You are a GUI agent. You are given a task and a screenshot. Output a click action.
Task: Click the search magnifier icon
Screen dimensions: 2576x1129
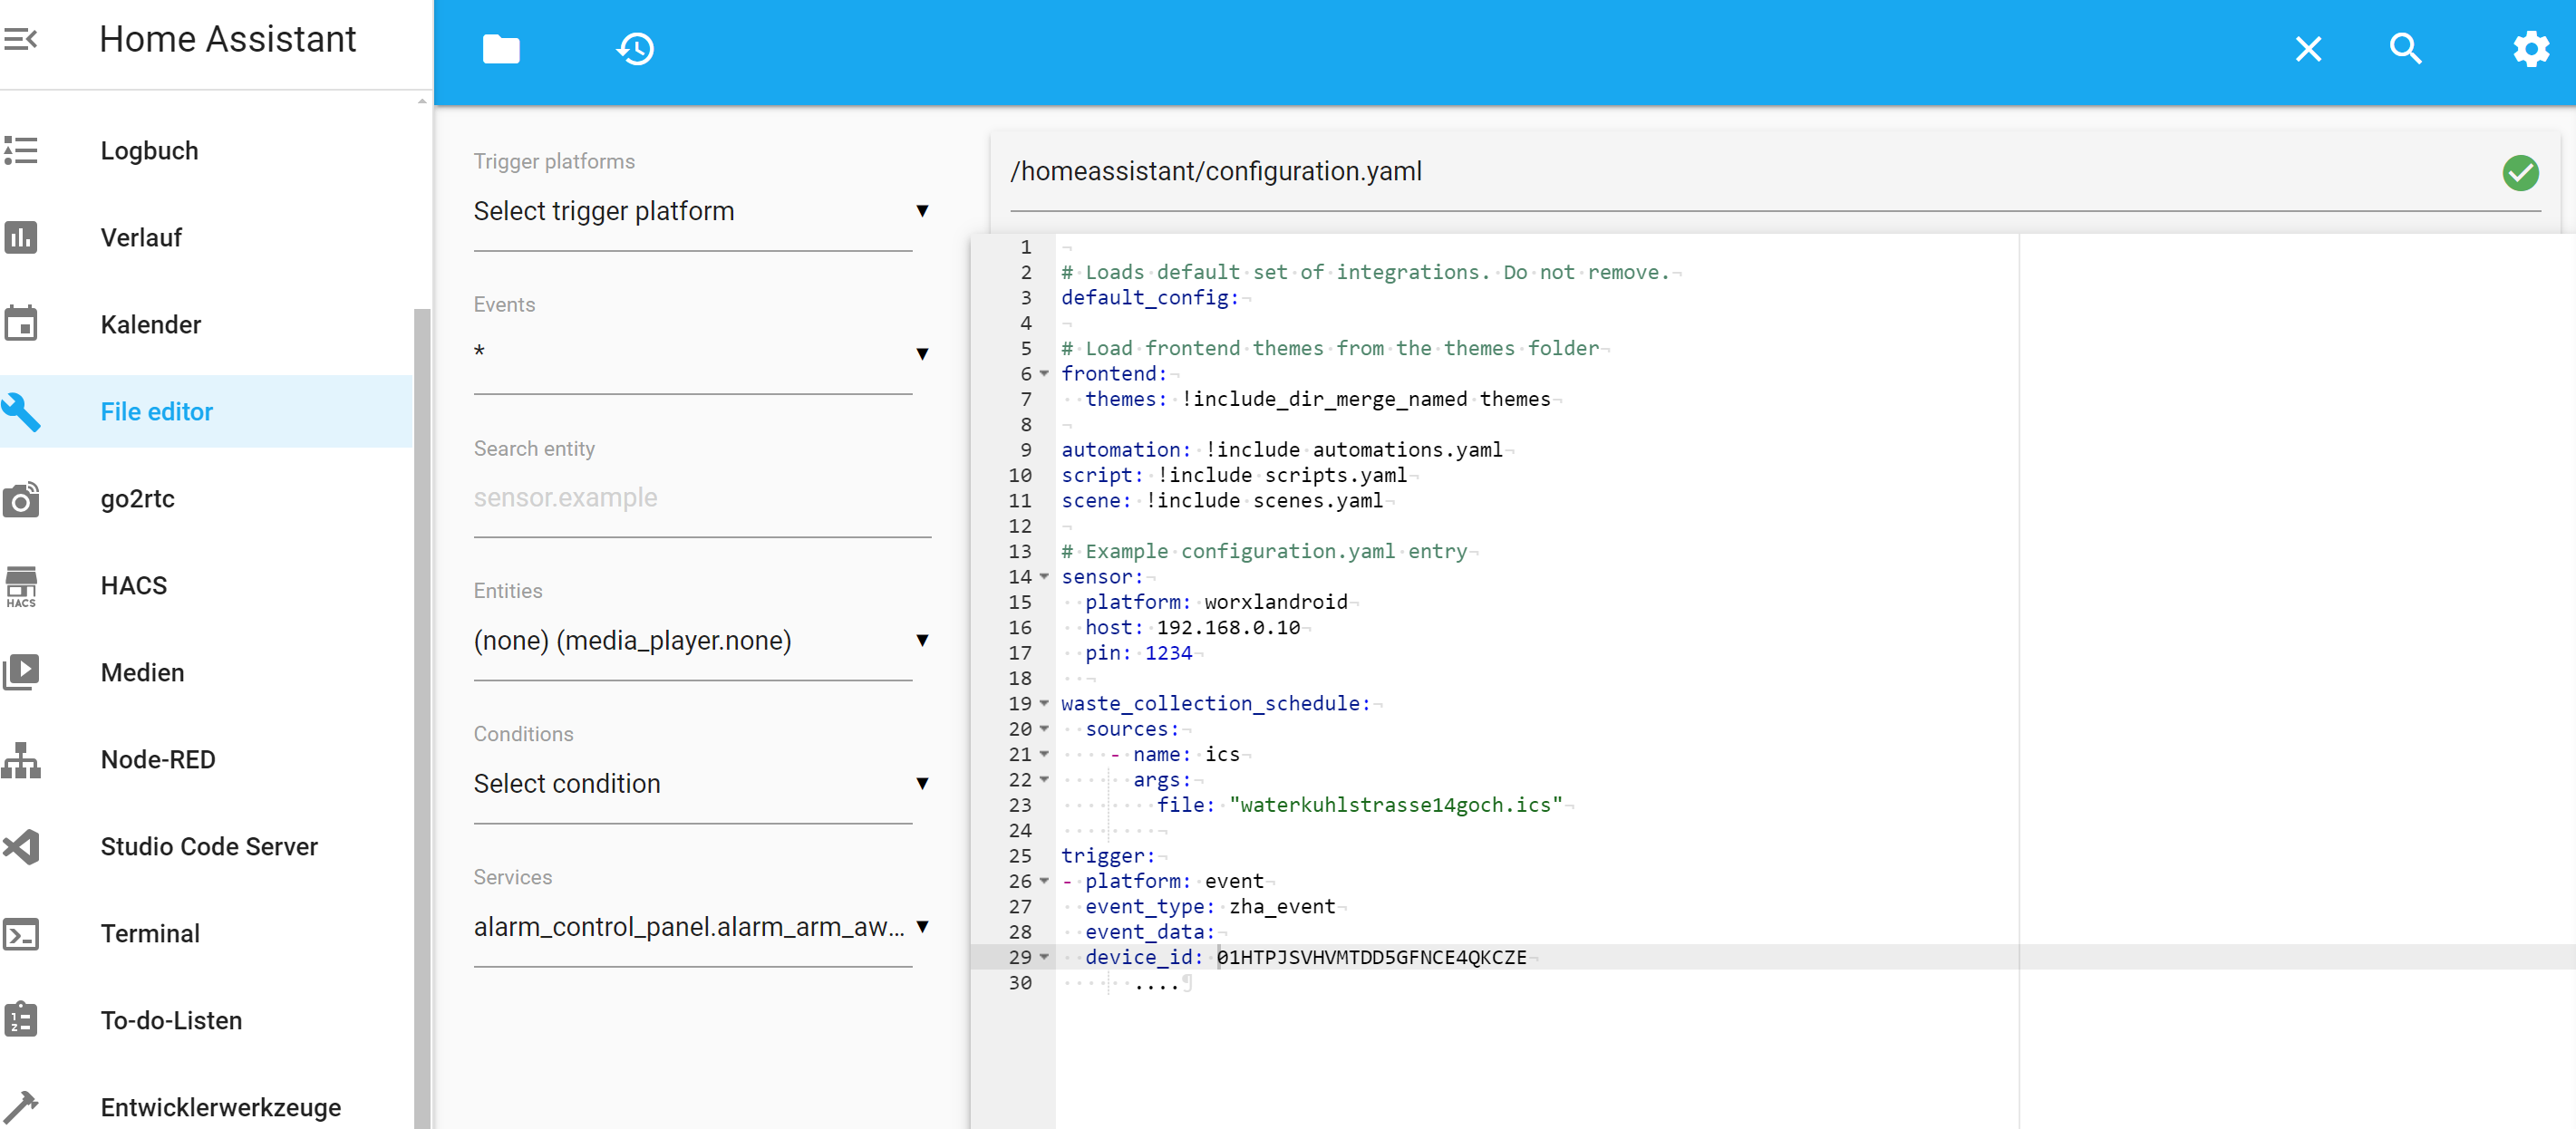coord(2405,49)
